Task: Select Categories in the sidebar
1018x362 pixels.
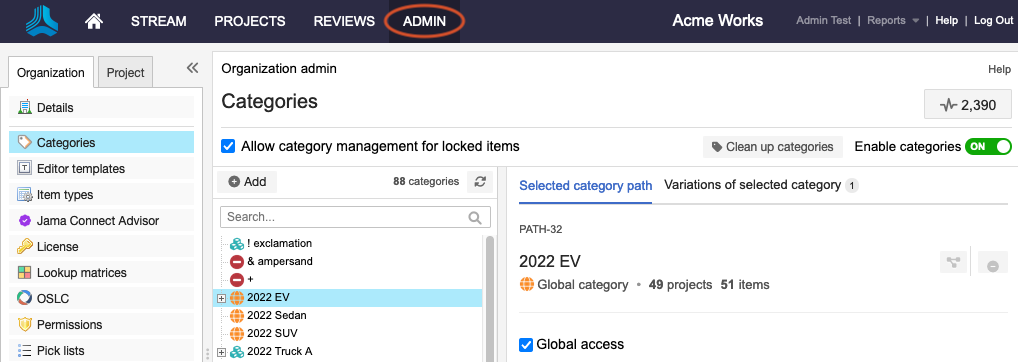Action: click(101, 143)
